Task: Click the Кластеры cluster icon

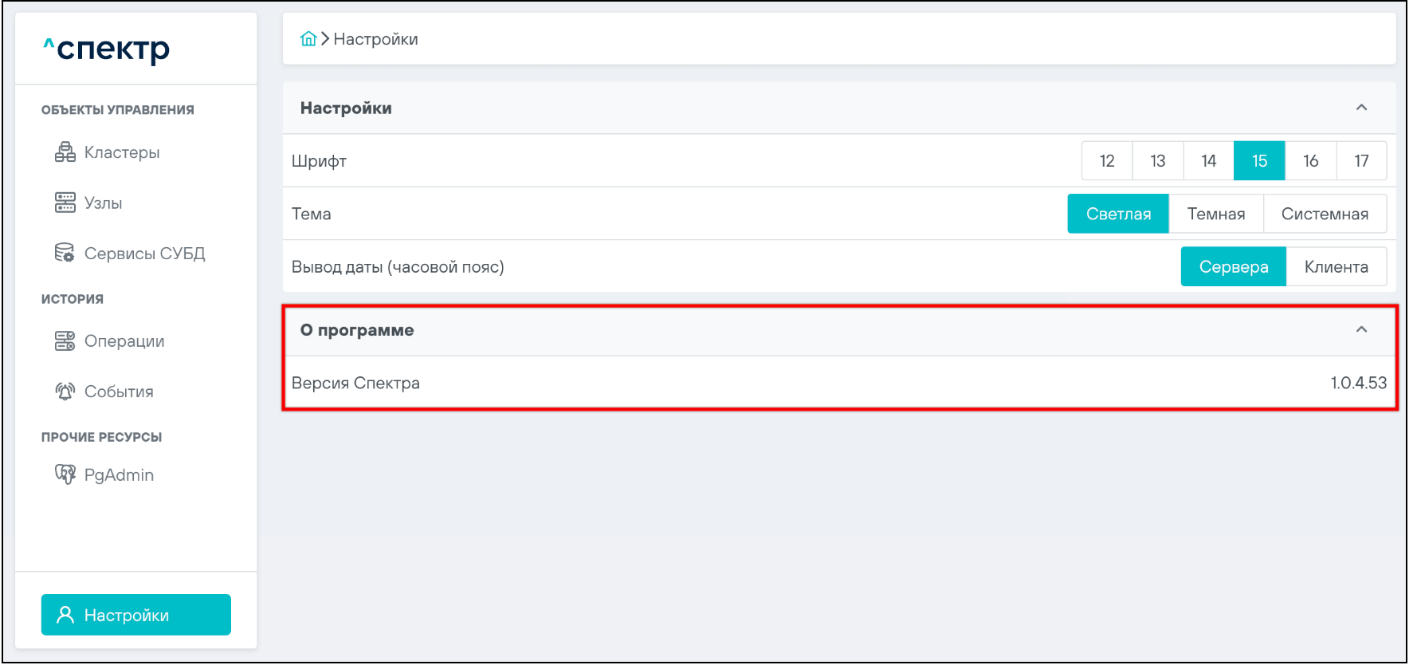Action: pos(65,153)
